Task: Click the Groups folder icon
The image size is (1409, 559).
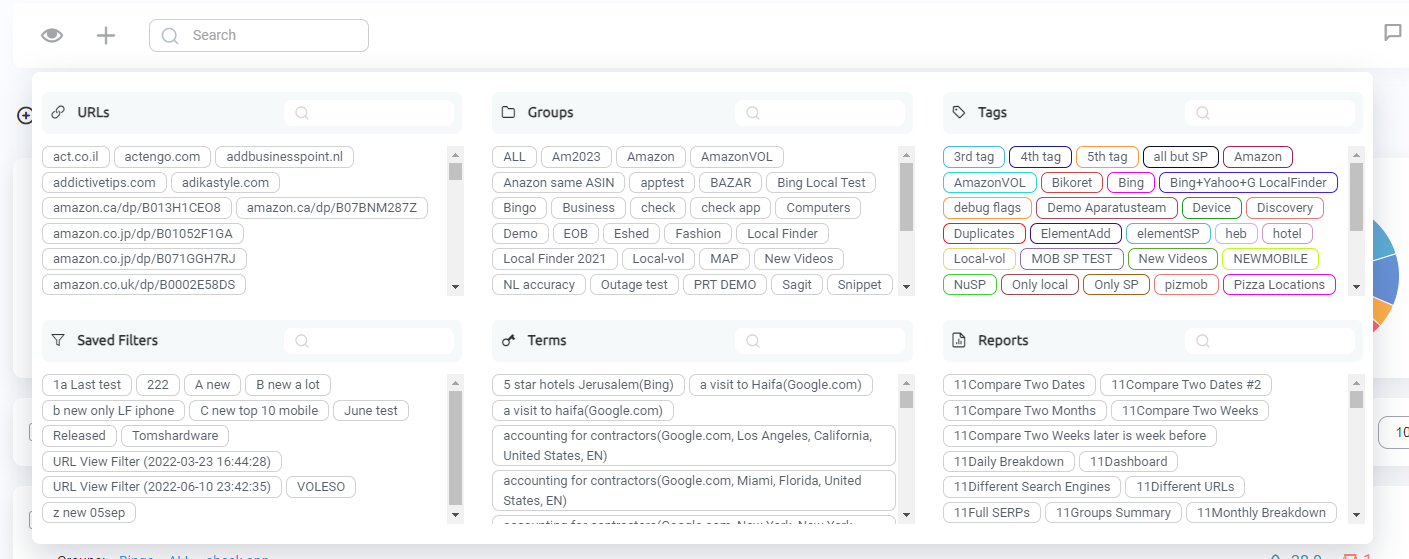Action: [x=508, y=113]
